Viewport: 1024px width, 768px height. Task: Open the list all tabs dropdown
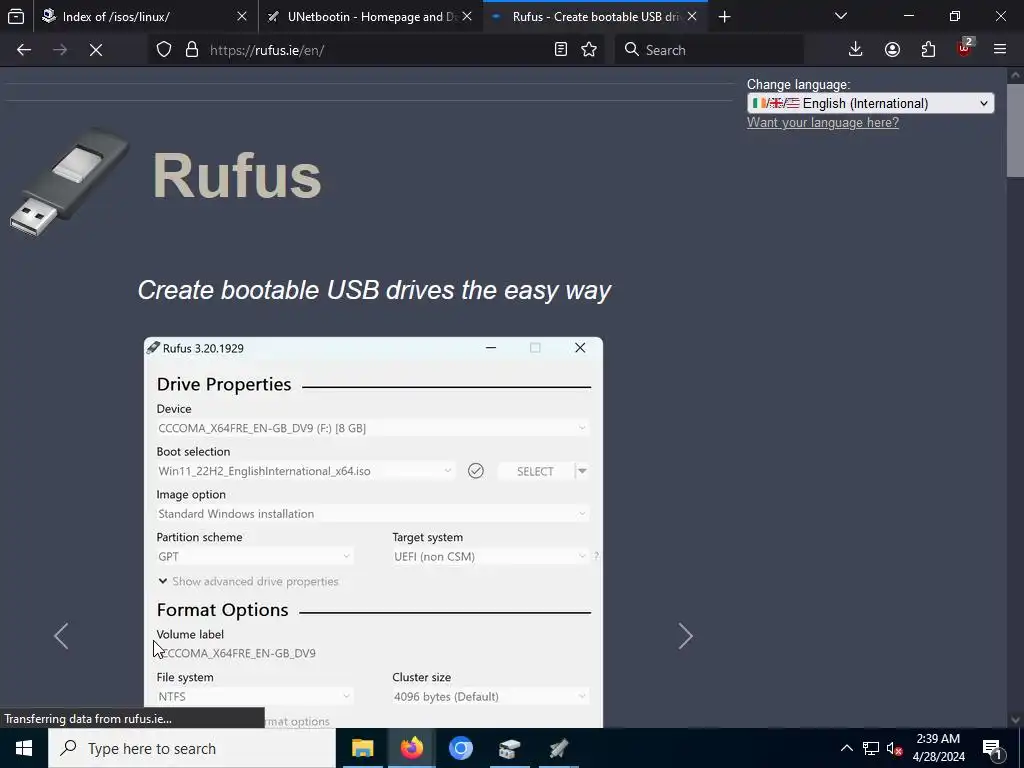(x=841, y=16)
